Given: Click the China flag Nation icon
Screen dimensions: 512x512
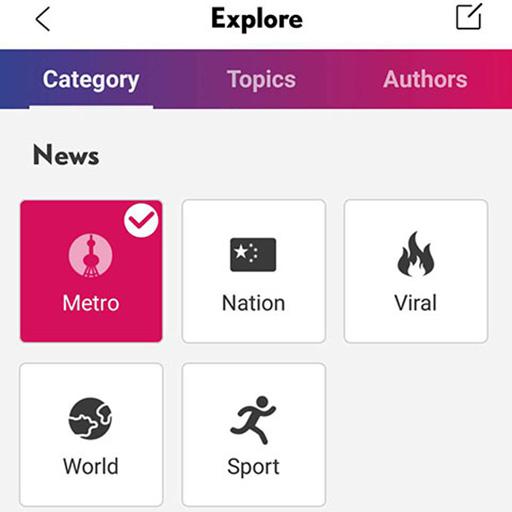Looking at the screenshot, I should 253,255.
